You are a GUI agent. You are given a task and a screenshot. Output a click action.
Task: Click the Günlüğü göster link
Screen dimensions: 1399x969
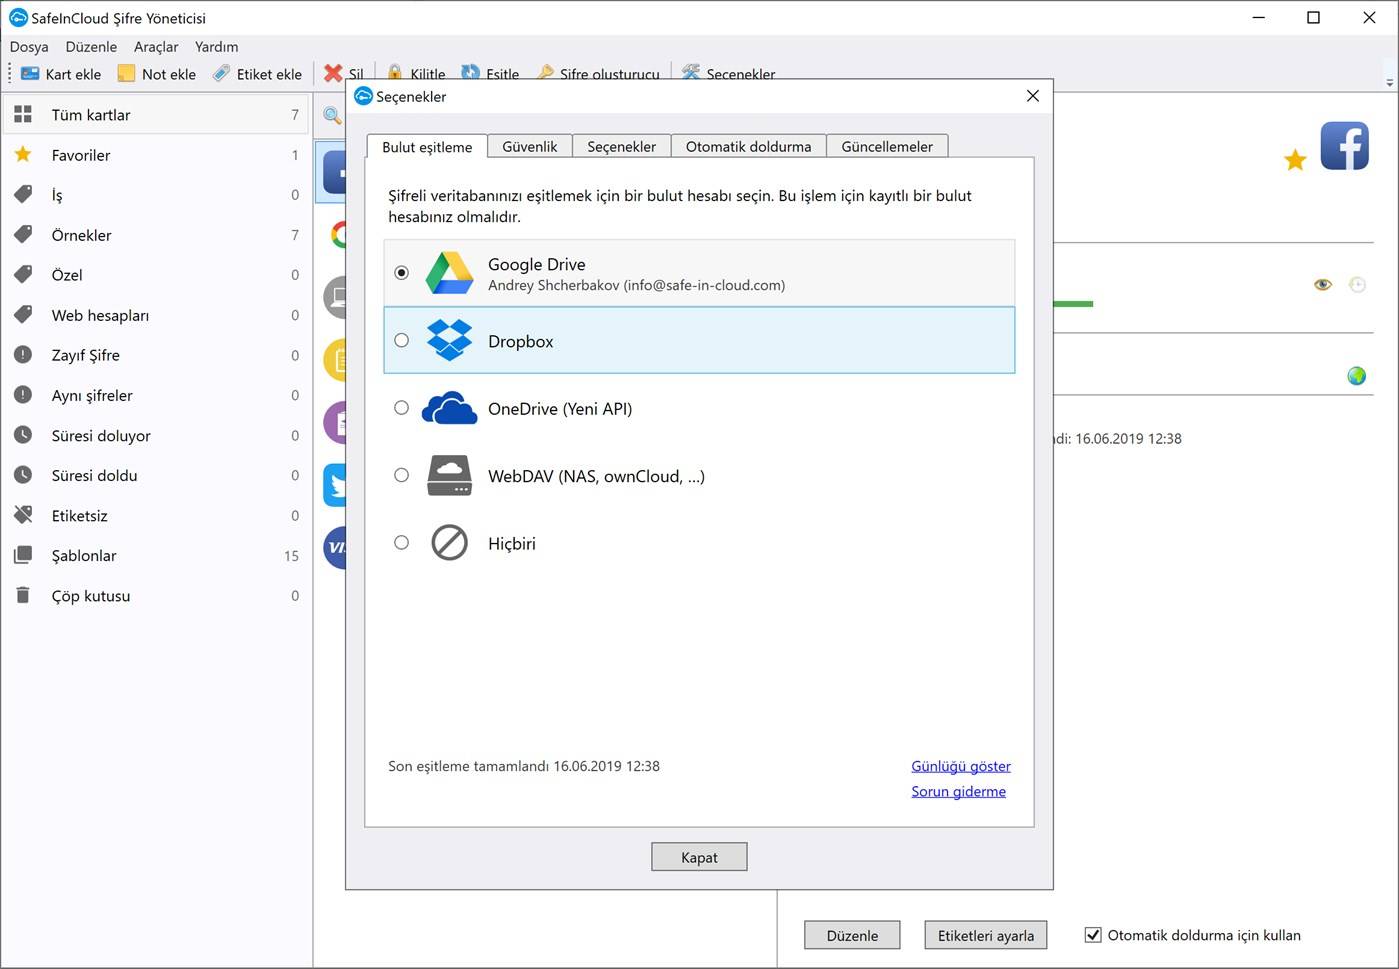(x=960, y=766)
